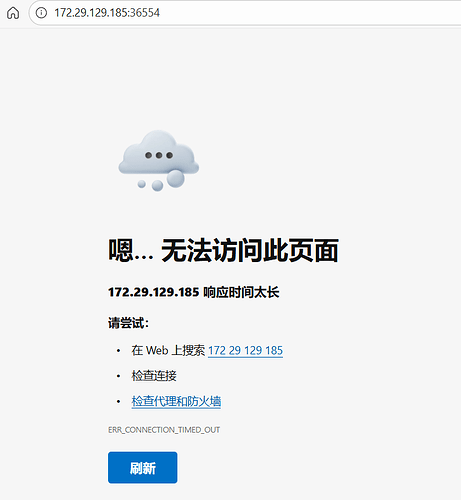Open web search link for 172 29 129 185

(245, 350)
